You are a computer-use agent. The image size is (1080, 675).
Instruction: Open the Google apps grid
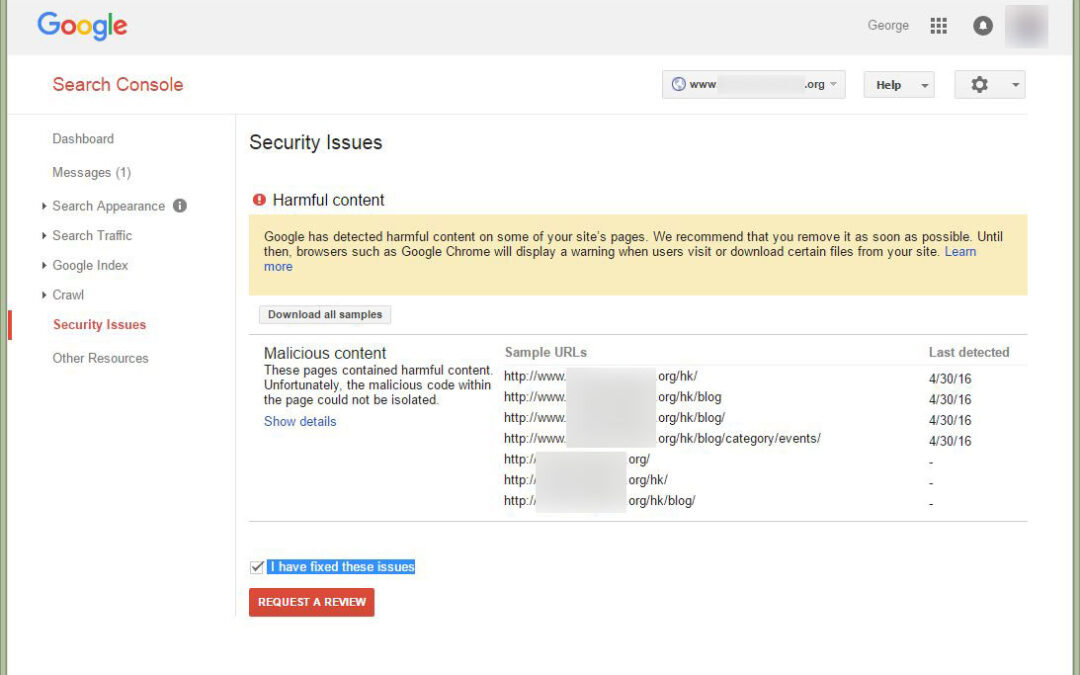[938, 25]
